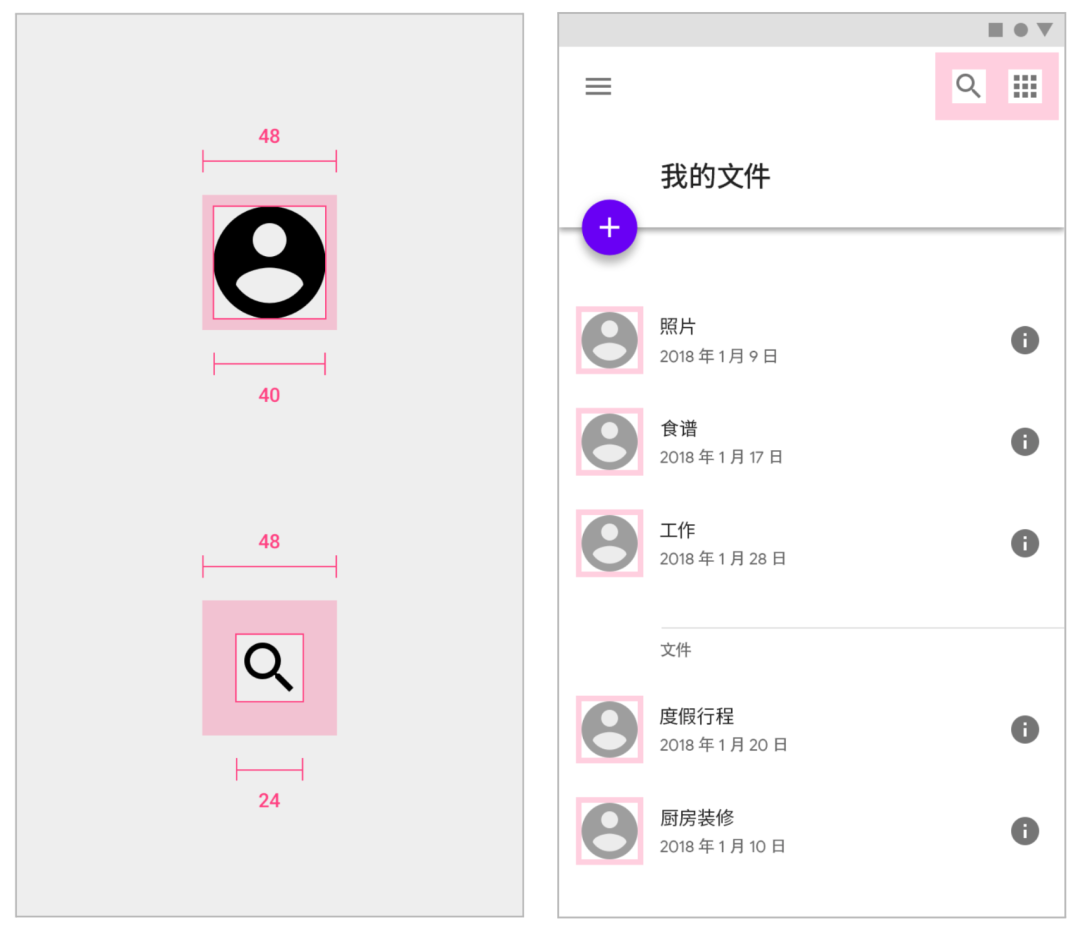Switch to grid view icon
The height and width of the screenshot is (933, 1080).
[1024, 86]
